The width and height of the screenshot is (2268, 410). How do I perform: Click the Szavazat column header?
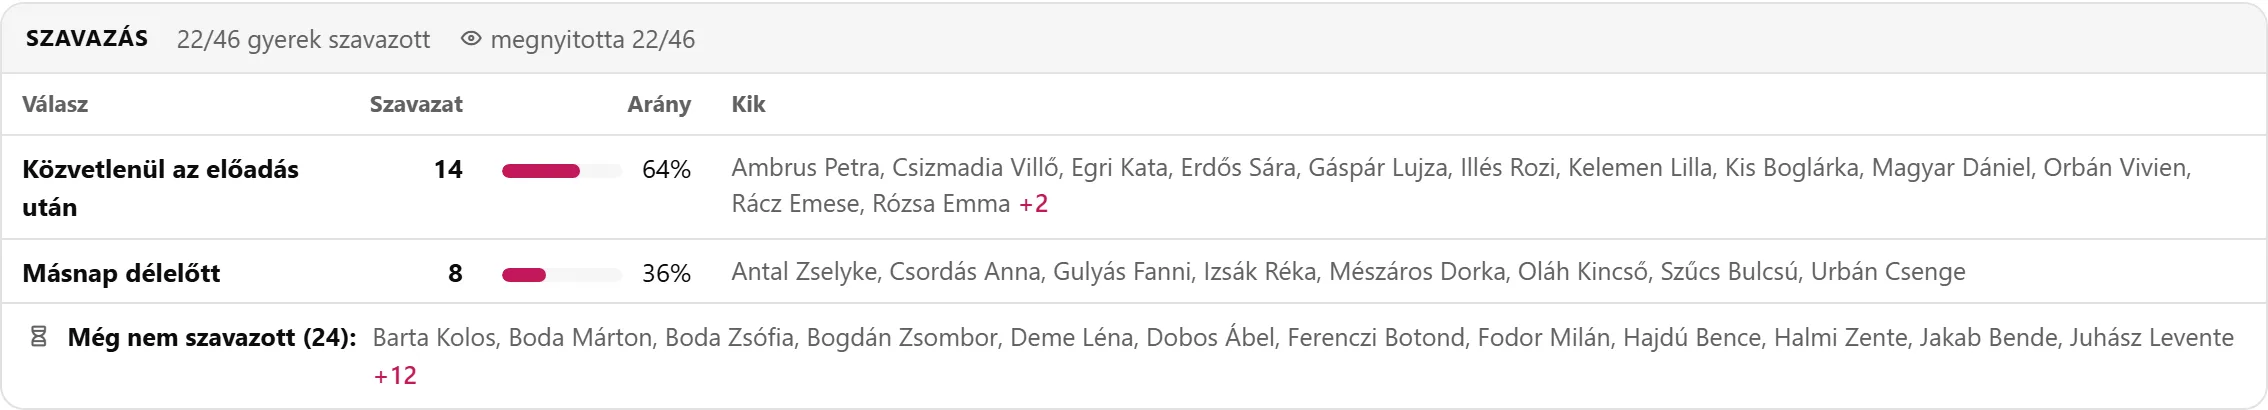416,104
